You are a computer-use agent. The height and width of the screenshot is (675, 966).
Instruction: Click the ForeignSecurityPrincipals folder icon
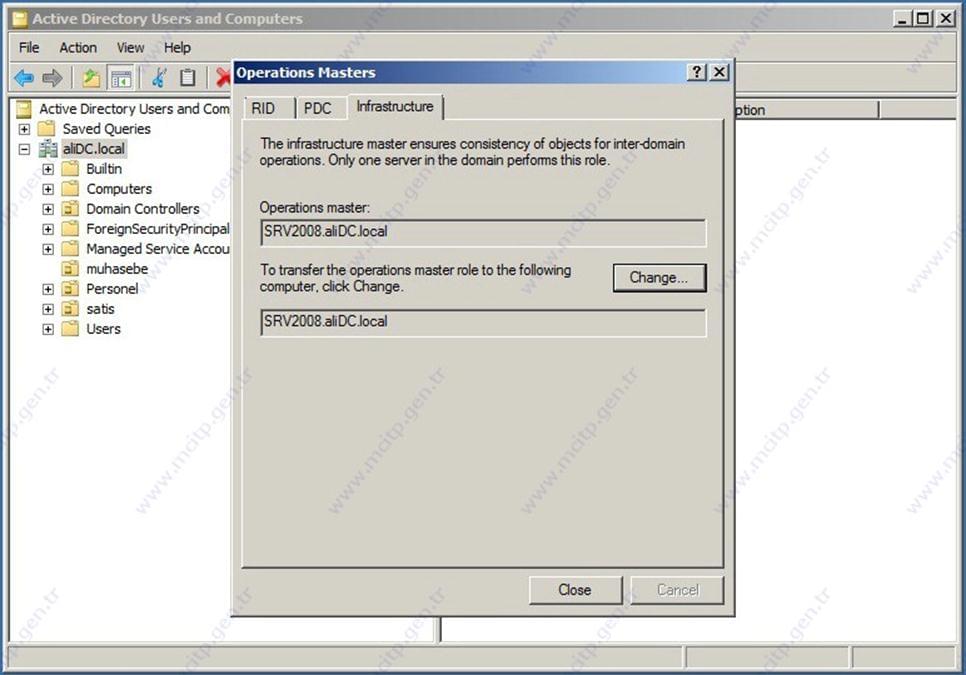click(70, 228)
